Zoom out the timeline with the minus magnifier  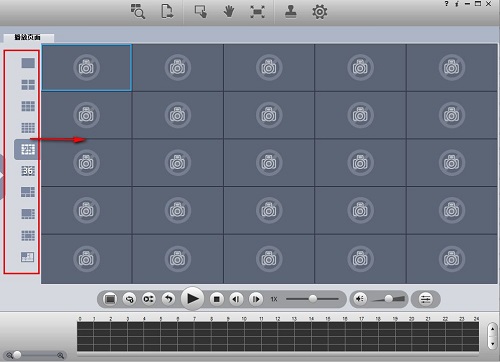tap(9, 356)
